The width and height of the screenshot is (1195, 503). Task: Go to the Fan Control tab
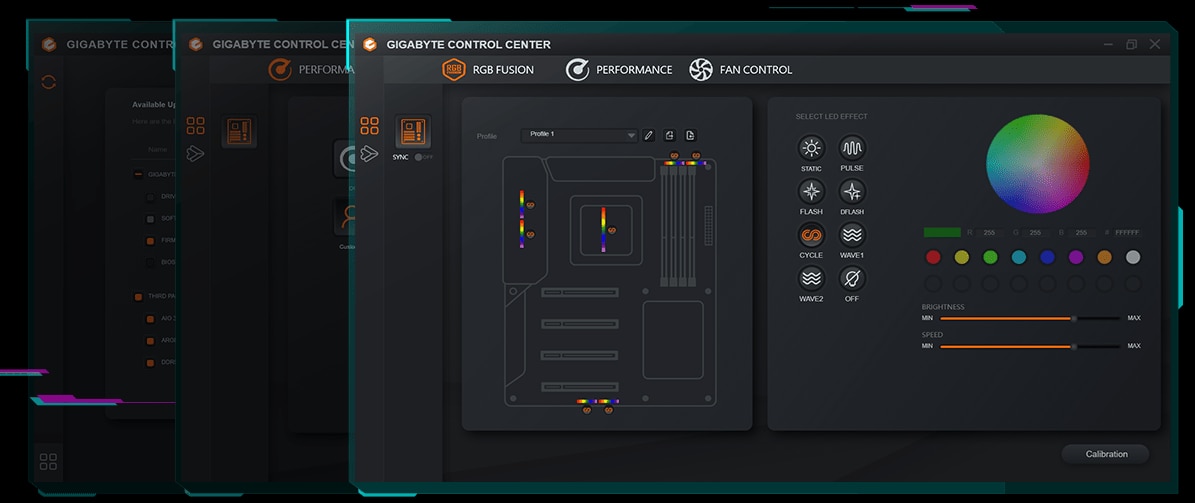(x=740, y=70)
